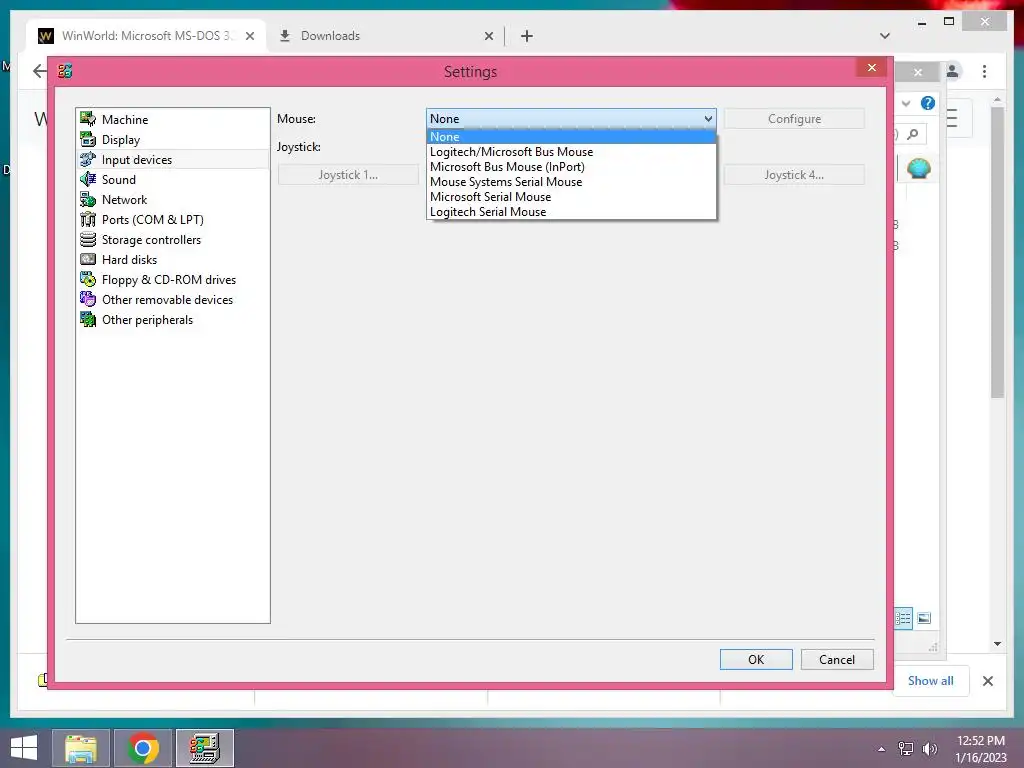The image size is (1024, 768).
Task: Select Other peripherals category
Action: pos(148,320)
